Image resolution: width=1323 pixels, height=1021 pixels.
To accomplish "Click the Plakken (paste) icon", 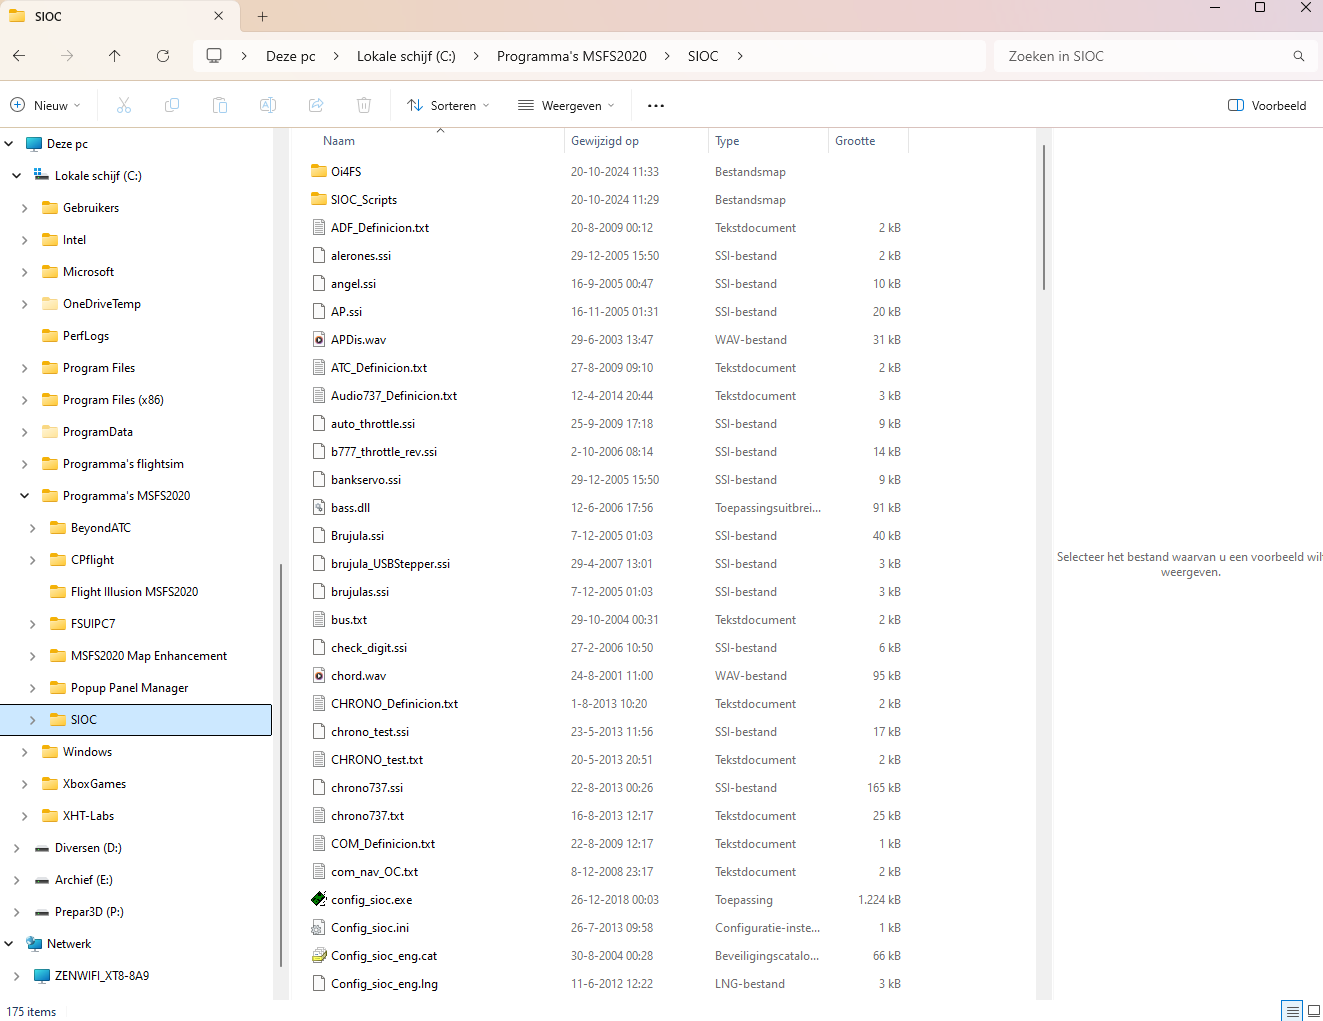I will 219,104.
